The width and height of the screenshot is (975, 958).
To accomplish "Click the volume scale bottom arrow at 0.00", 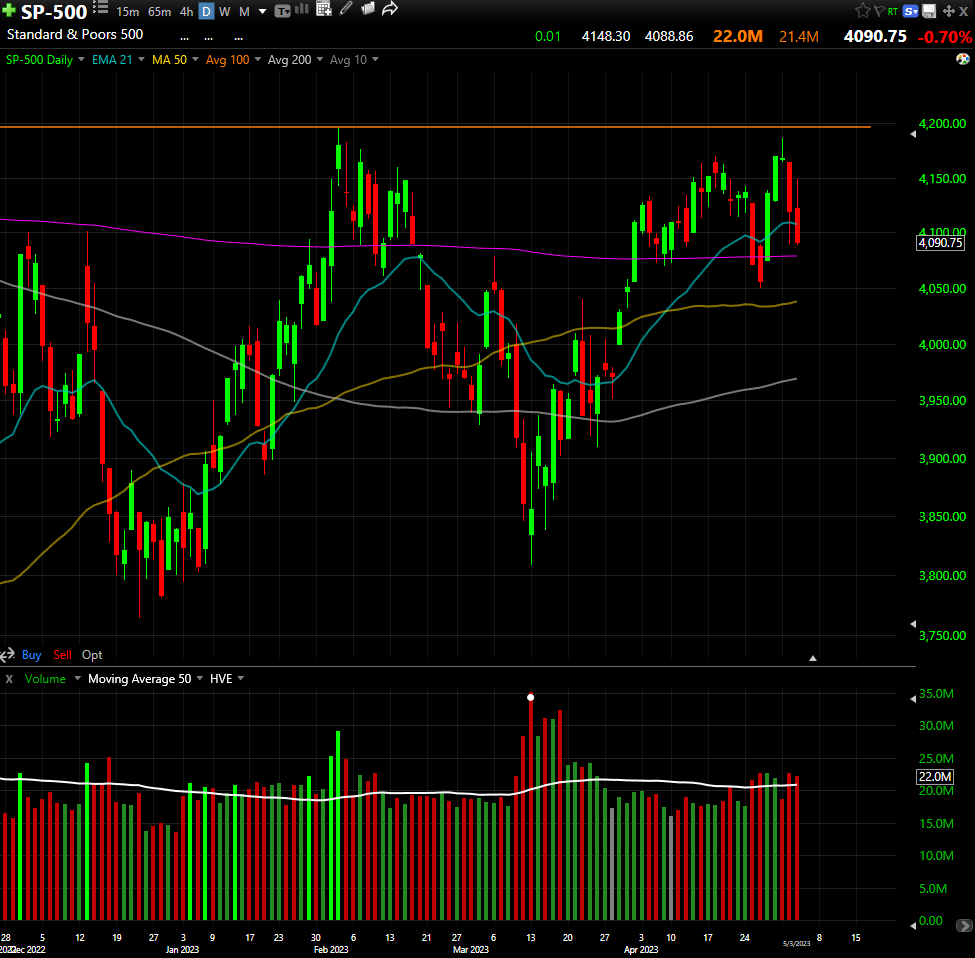I will 913,926.
